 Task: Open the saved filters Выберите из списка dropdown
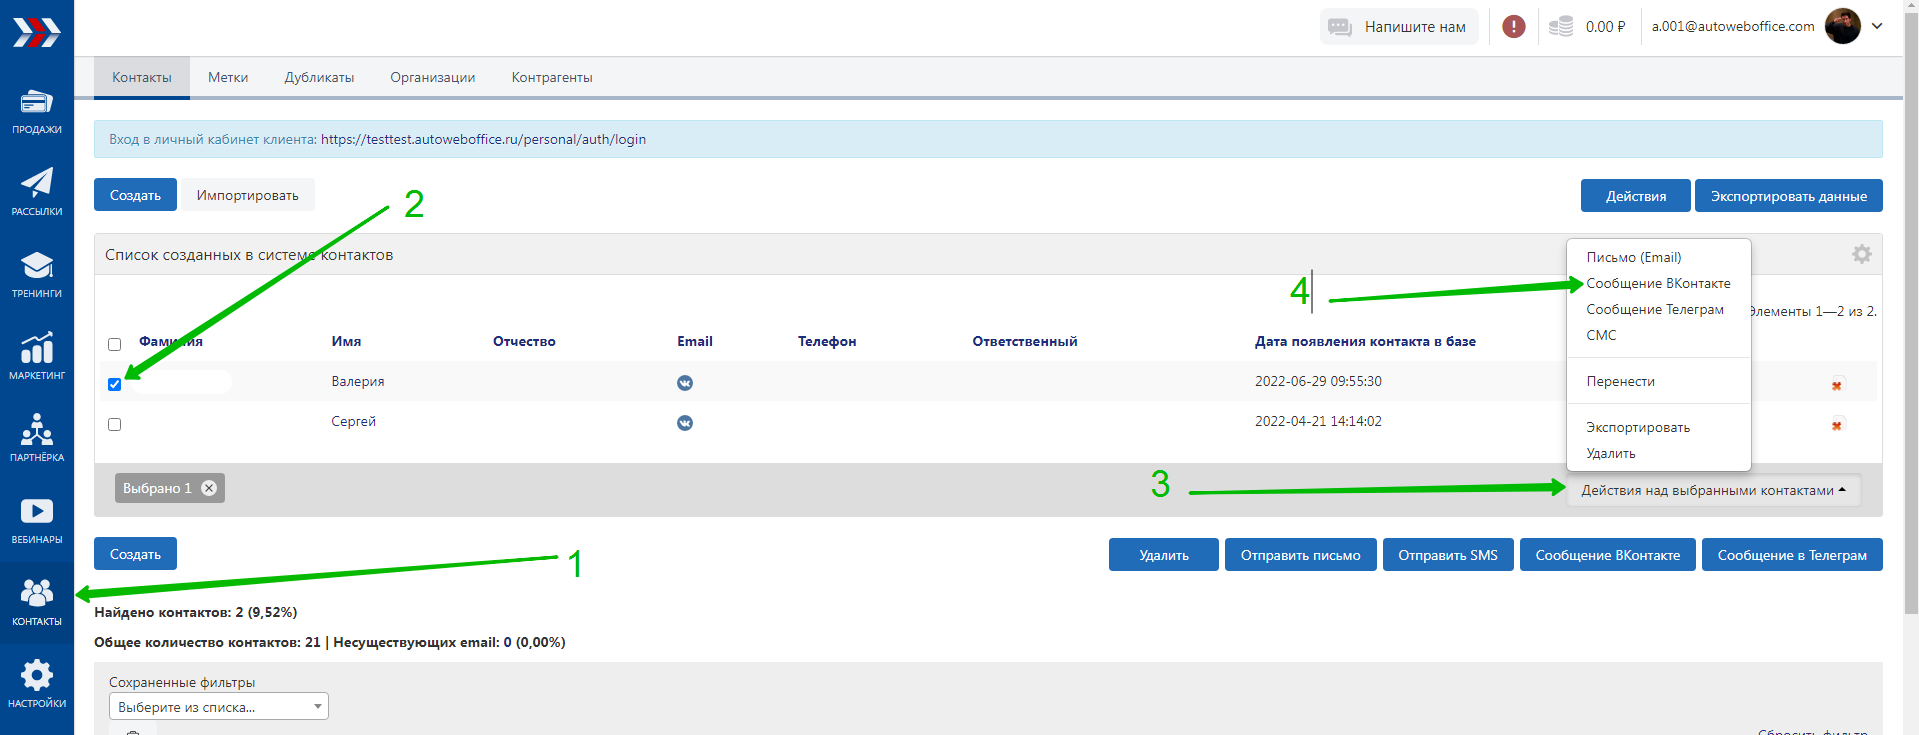pyautogui.click(x=218, y=707)
